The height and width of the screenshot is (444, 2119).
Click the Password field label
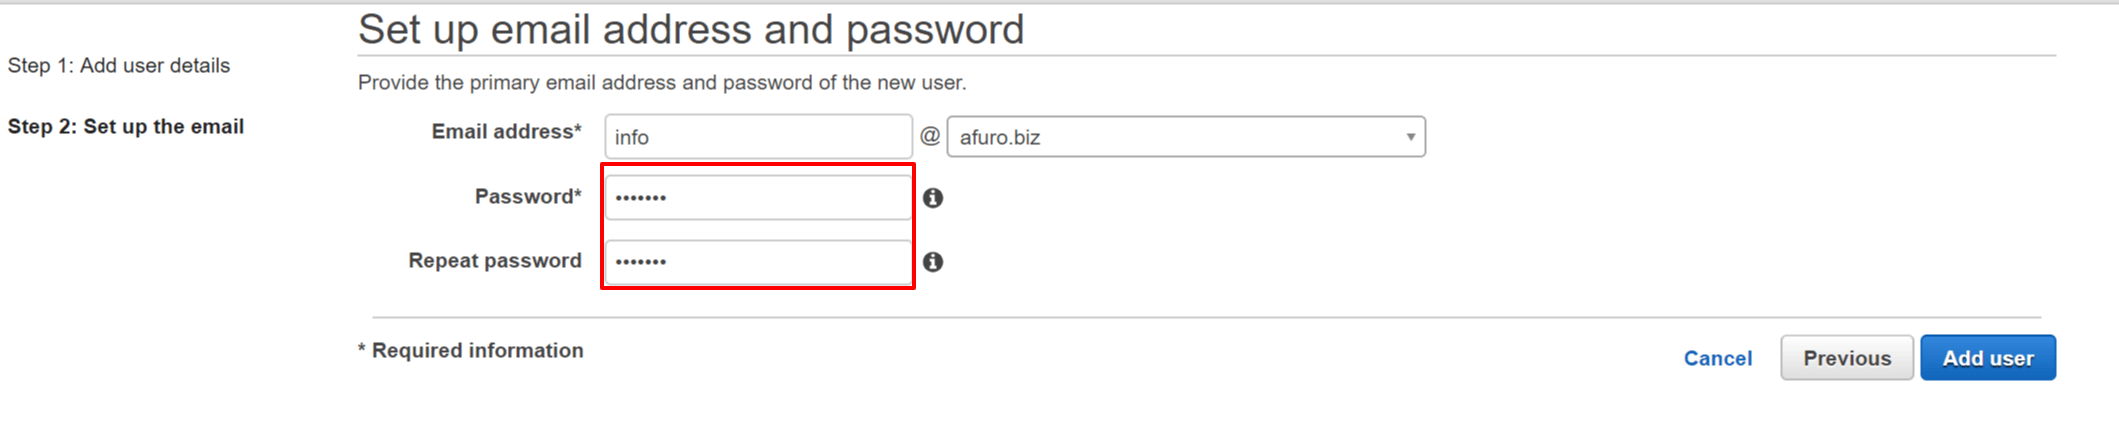pyautogui.click(x=527, y=197)
